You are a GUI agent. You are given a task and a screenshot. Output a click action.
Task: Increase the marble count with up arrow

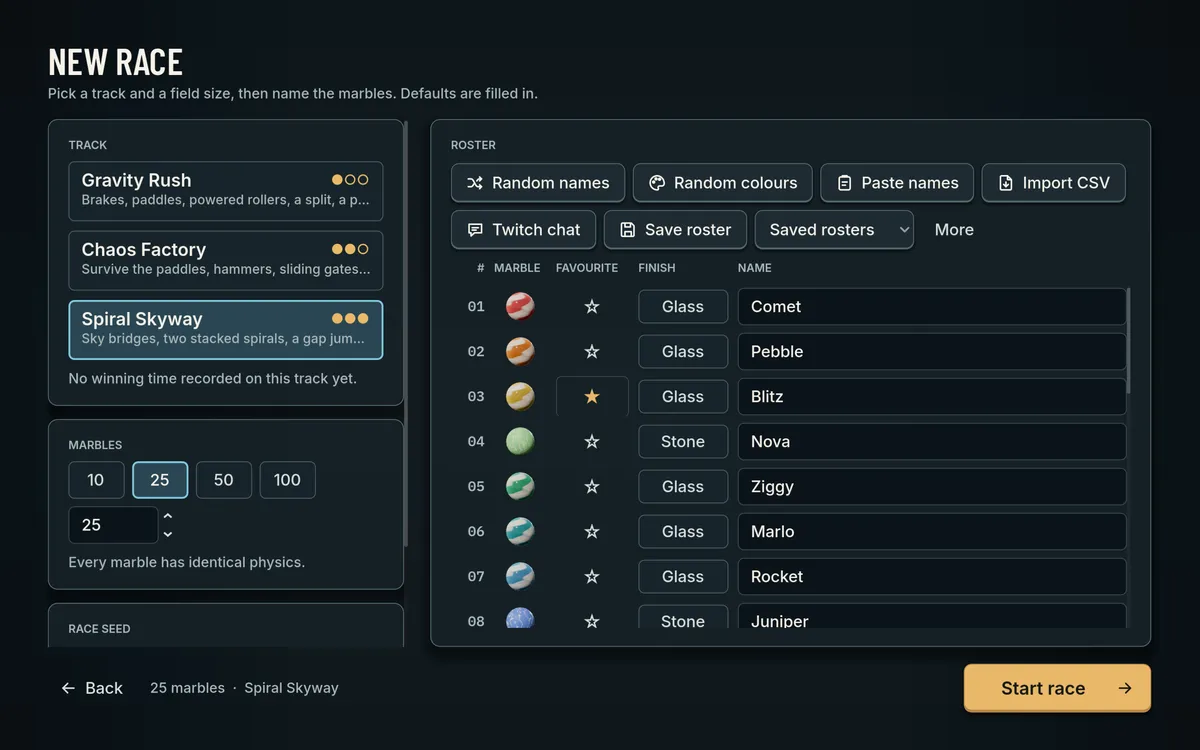168,516
